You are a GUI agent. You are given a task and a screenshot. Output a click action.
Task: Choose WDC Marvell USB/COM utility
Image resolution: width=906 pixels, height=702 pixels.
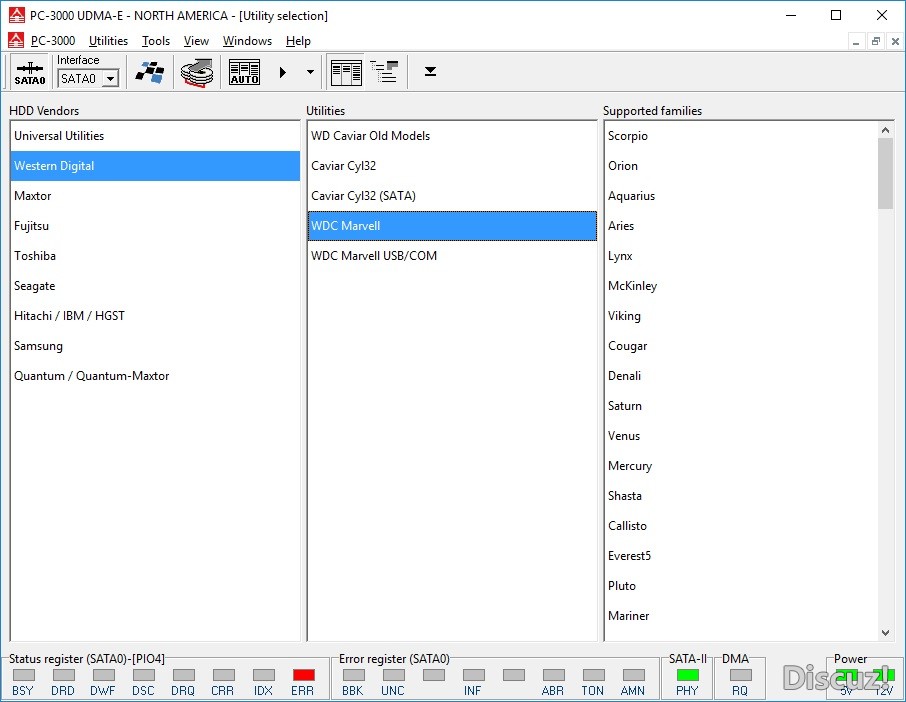tap(374, 256)
